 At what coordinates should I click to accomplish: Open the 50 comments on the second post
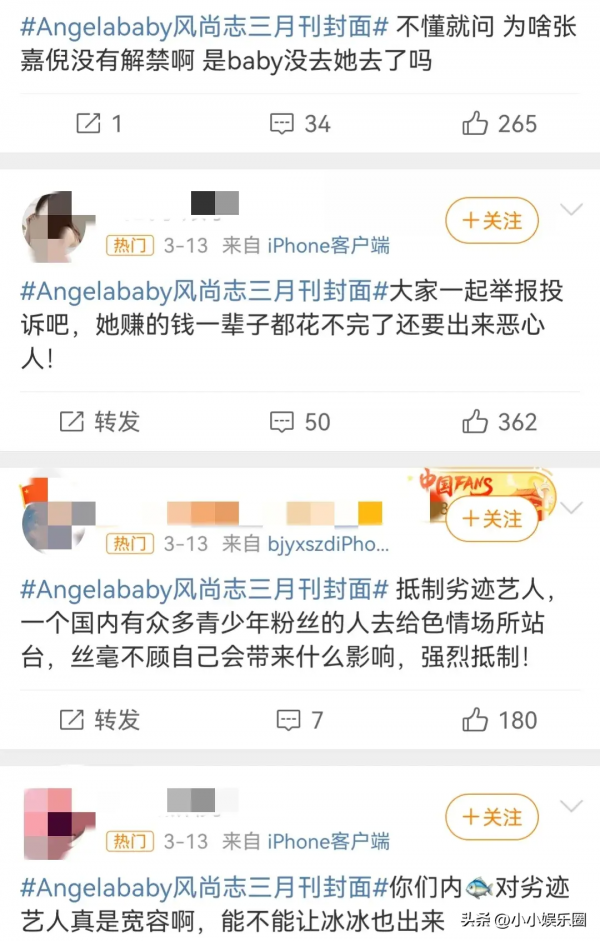point(299,422)
